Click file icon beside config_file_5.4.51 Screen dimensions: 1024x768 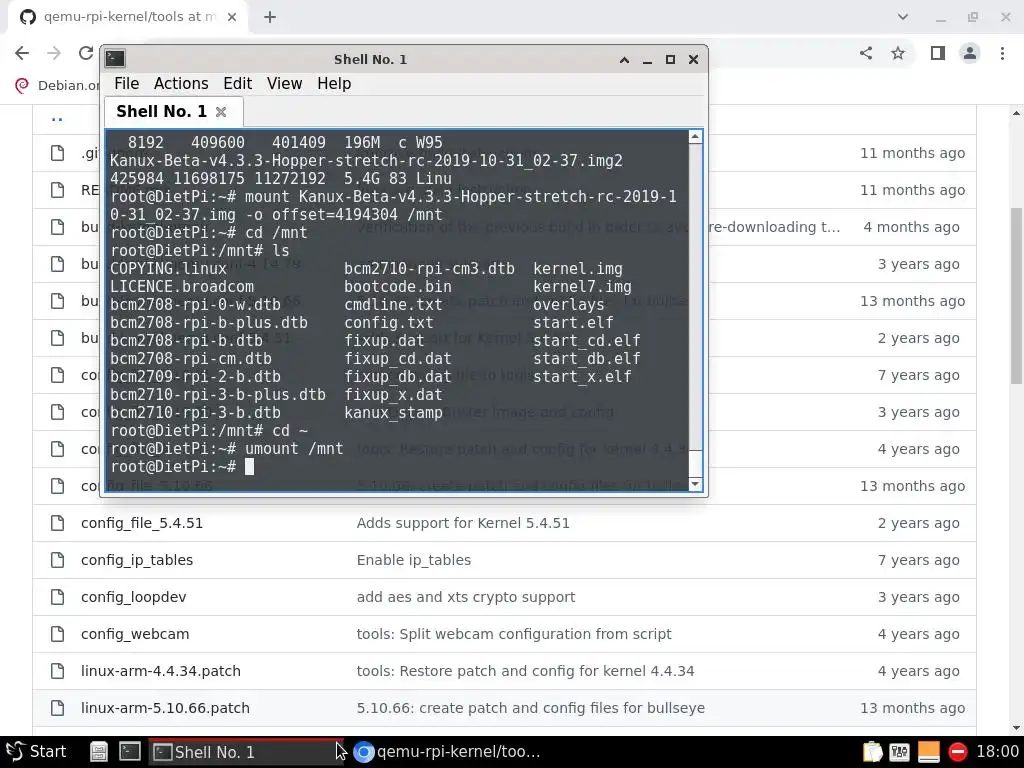(57, 523)
